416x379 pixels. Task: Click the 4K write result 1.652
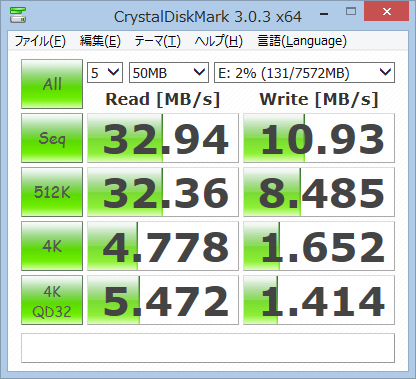319,246
